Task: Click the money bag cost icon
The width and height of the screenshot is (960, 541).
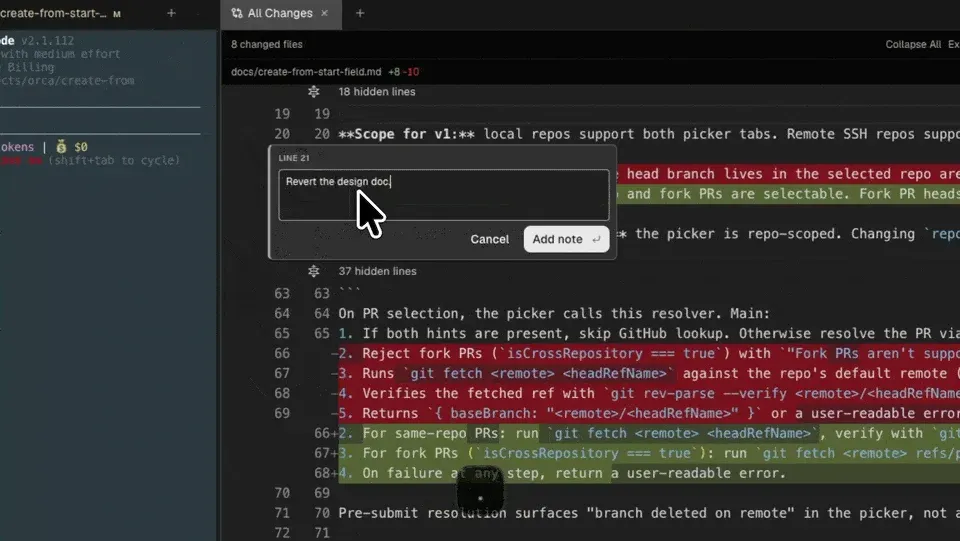Action: point(61,147)
